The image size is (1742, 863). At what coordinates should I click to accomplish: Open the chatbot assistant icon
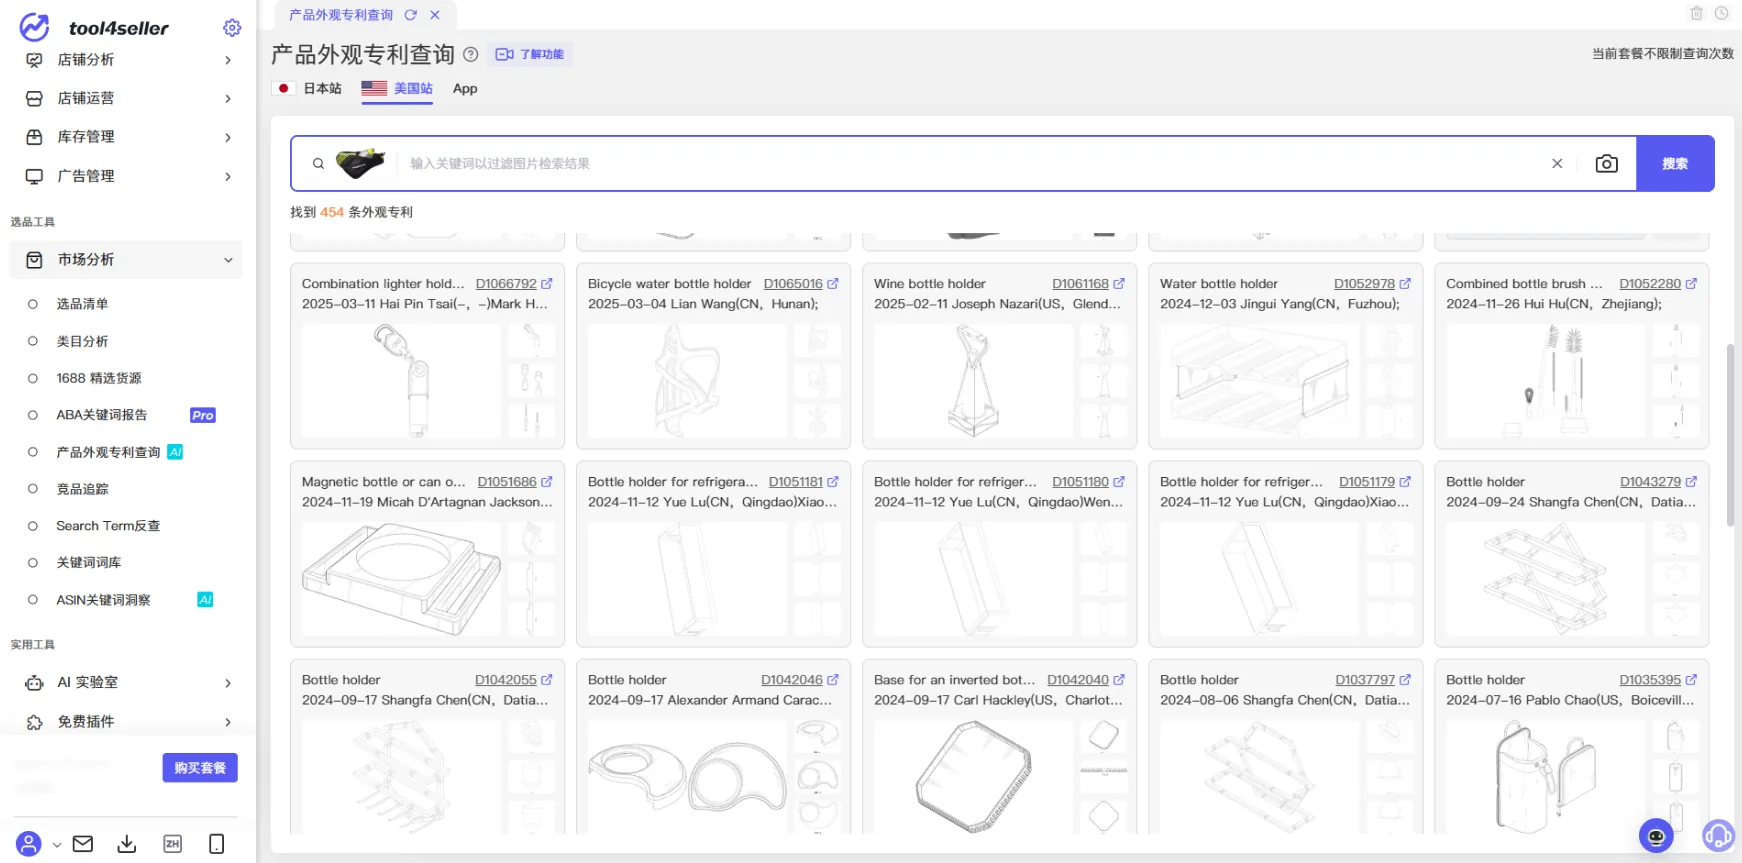click(1656, 836)
